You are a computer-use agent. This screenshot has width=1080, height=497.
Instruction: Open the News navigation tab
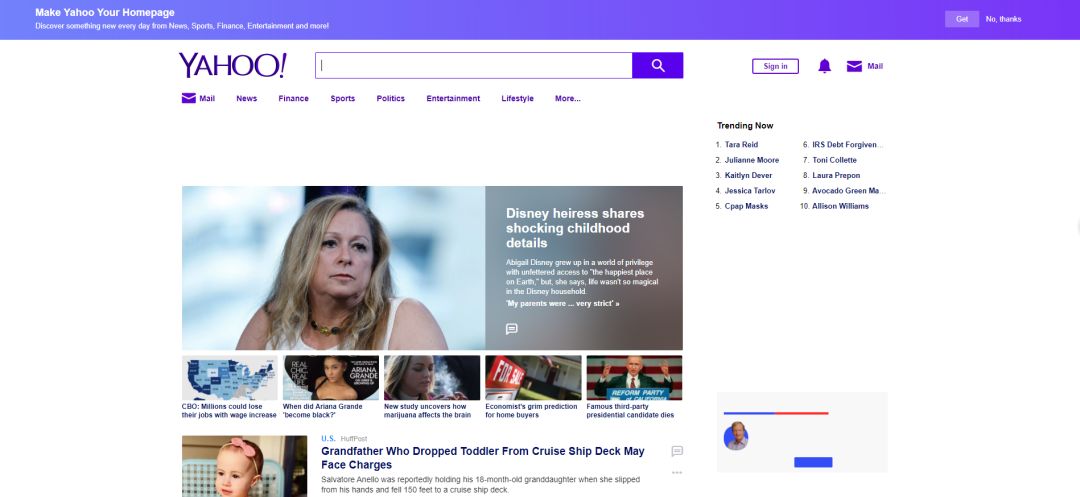pos(247,98)
